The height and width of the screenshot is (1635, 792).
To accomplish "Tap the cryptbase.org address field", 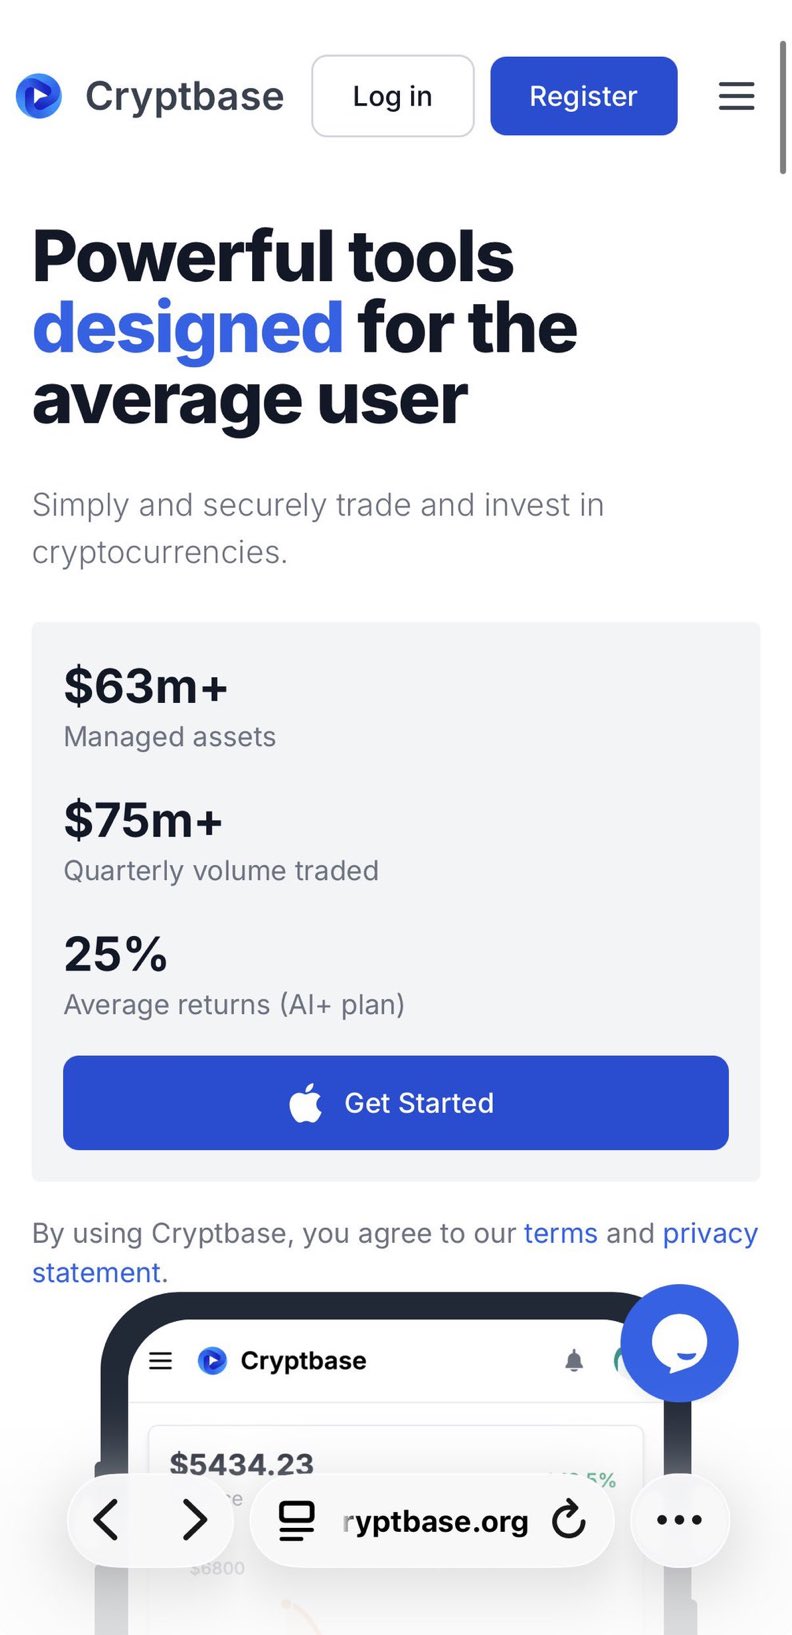I will point(435,1521).
